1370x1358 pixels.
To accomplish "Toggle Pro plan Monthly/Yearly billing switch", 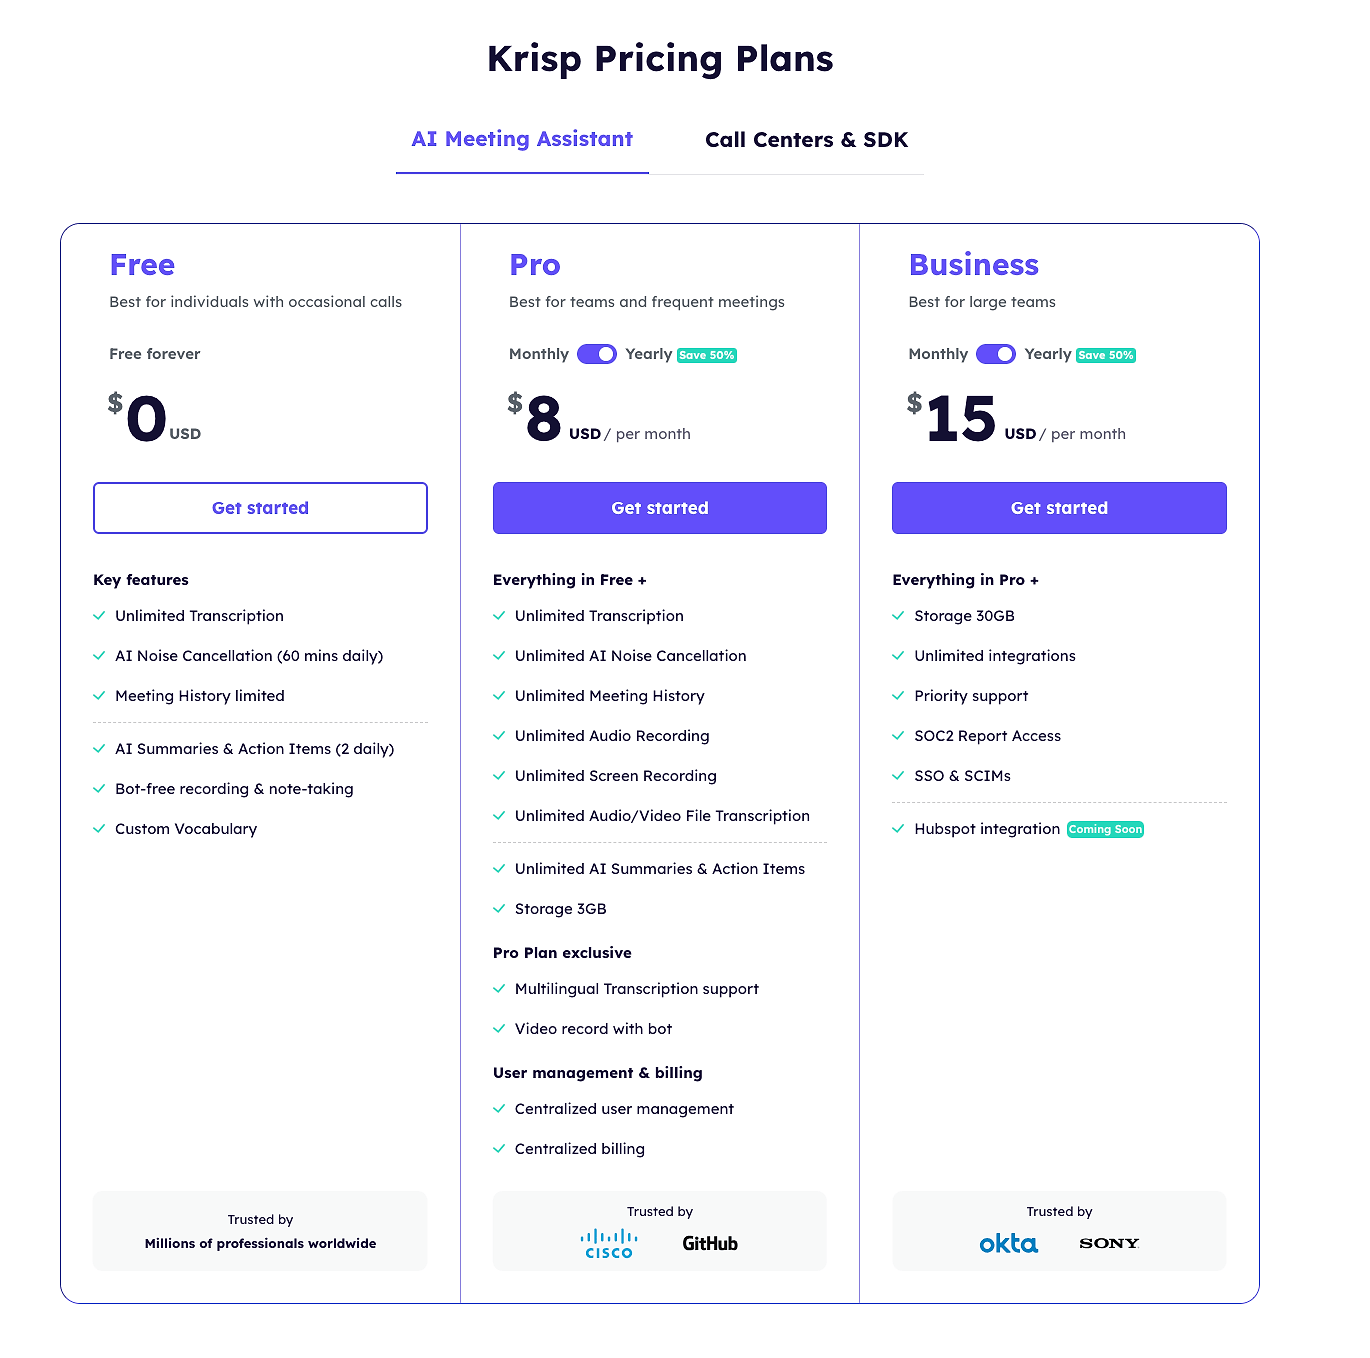I will pyautogui.click(x=597, y=354).
